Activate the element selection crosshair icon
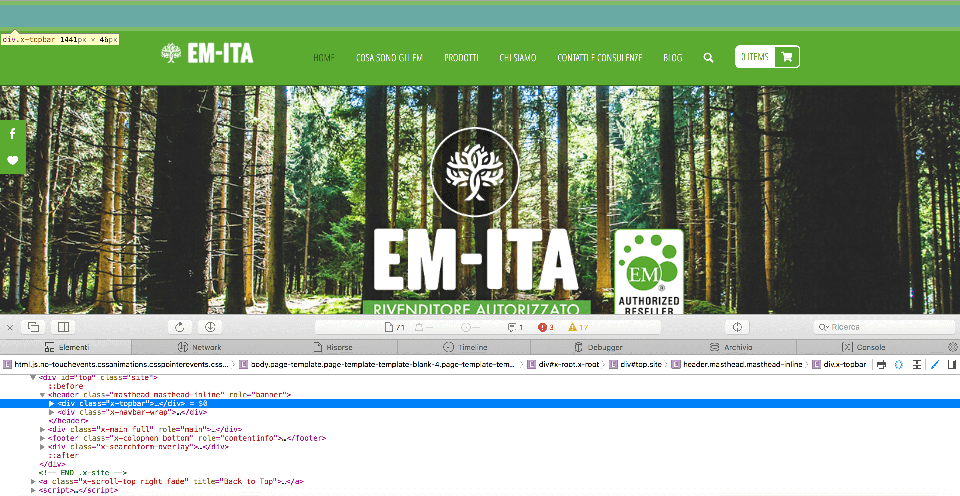 737,327
